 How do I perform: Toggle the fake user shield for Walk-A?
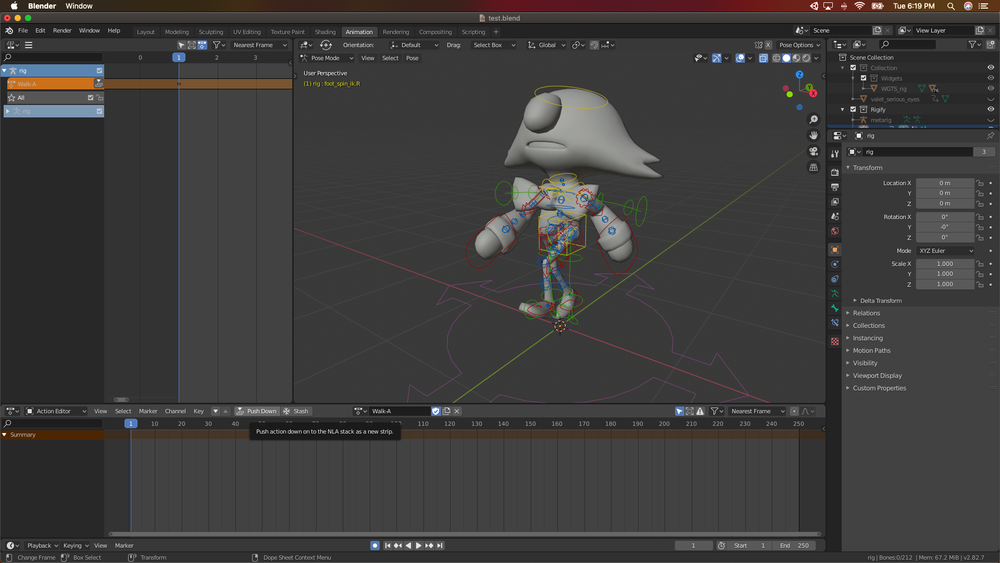click(436, 411)
